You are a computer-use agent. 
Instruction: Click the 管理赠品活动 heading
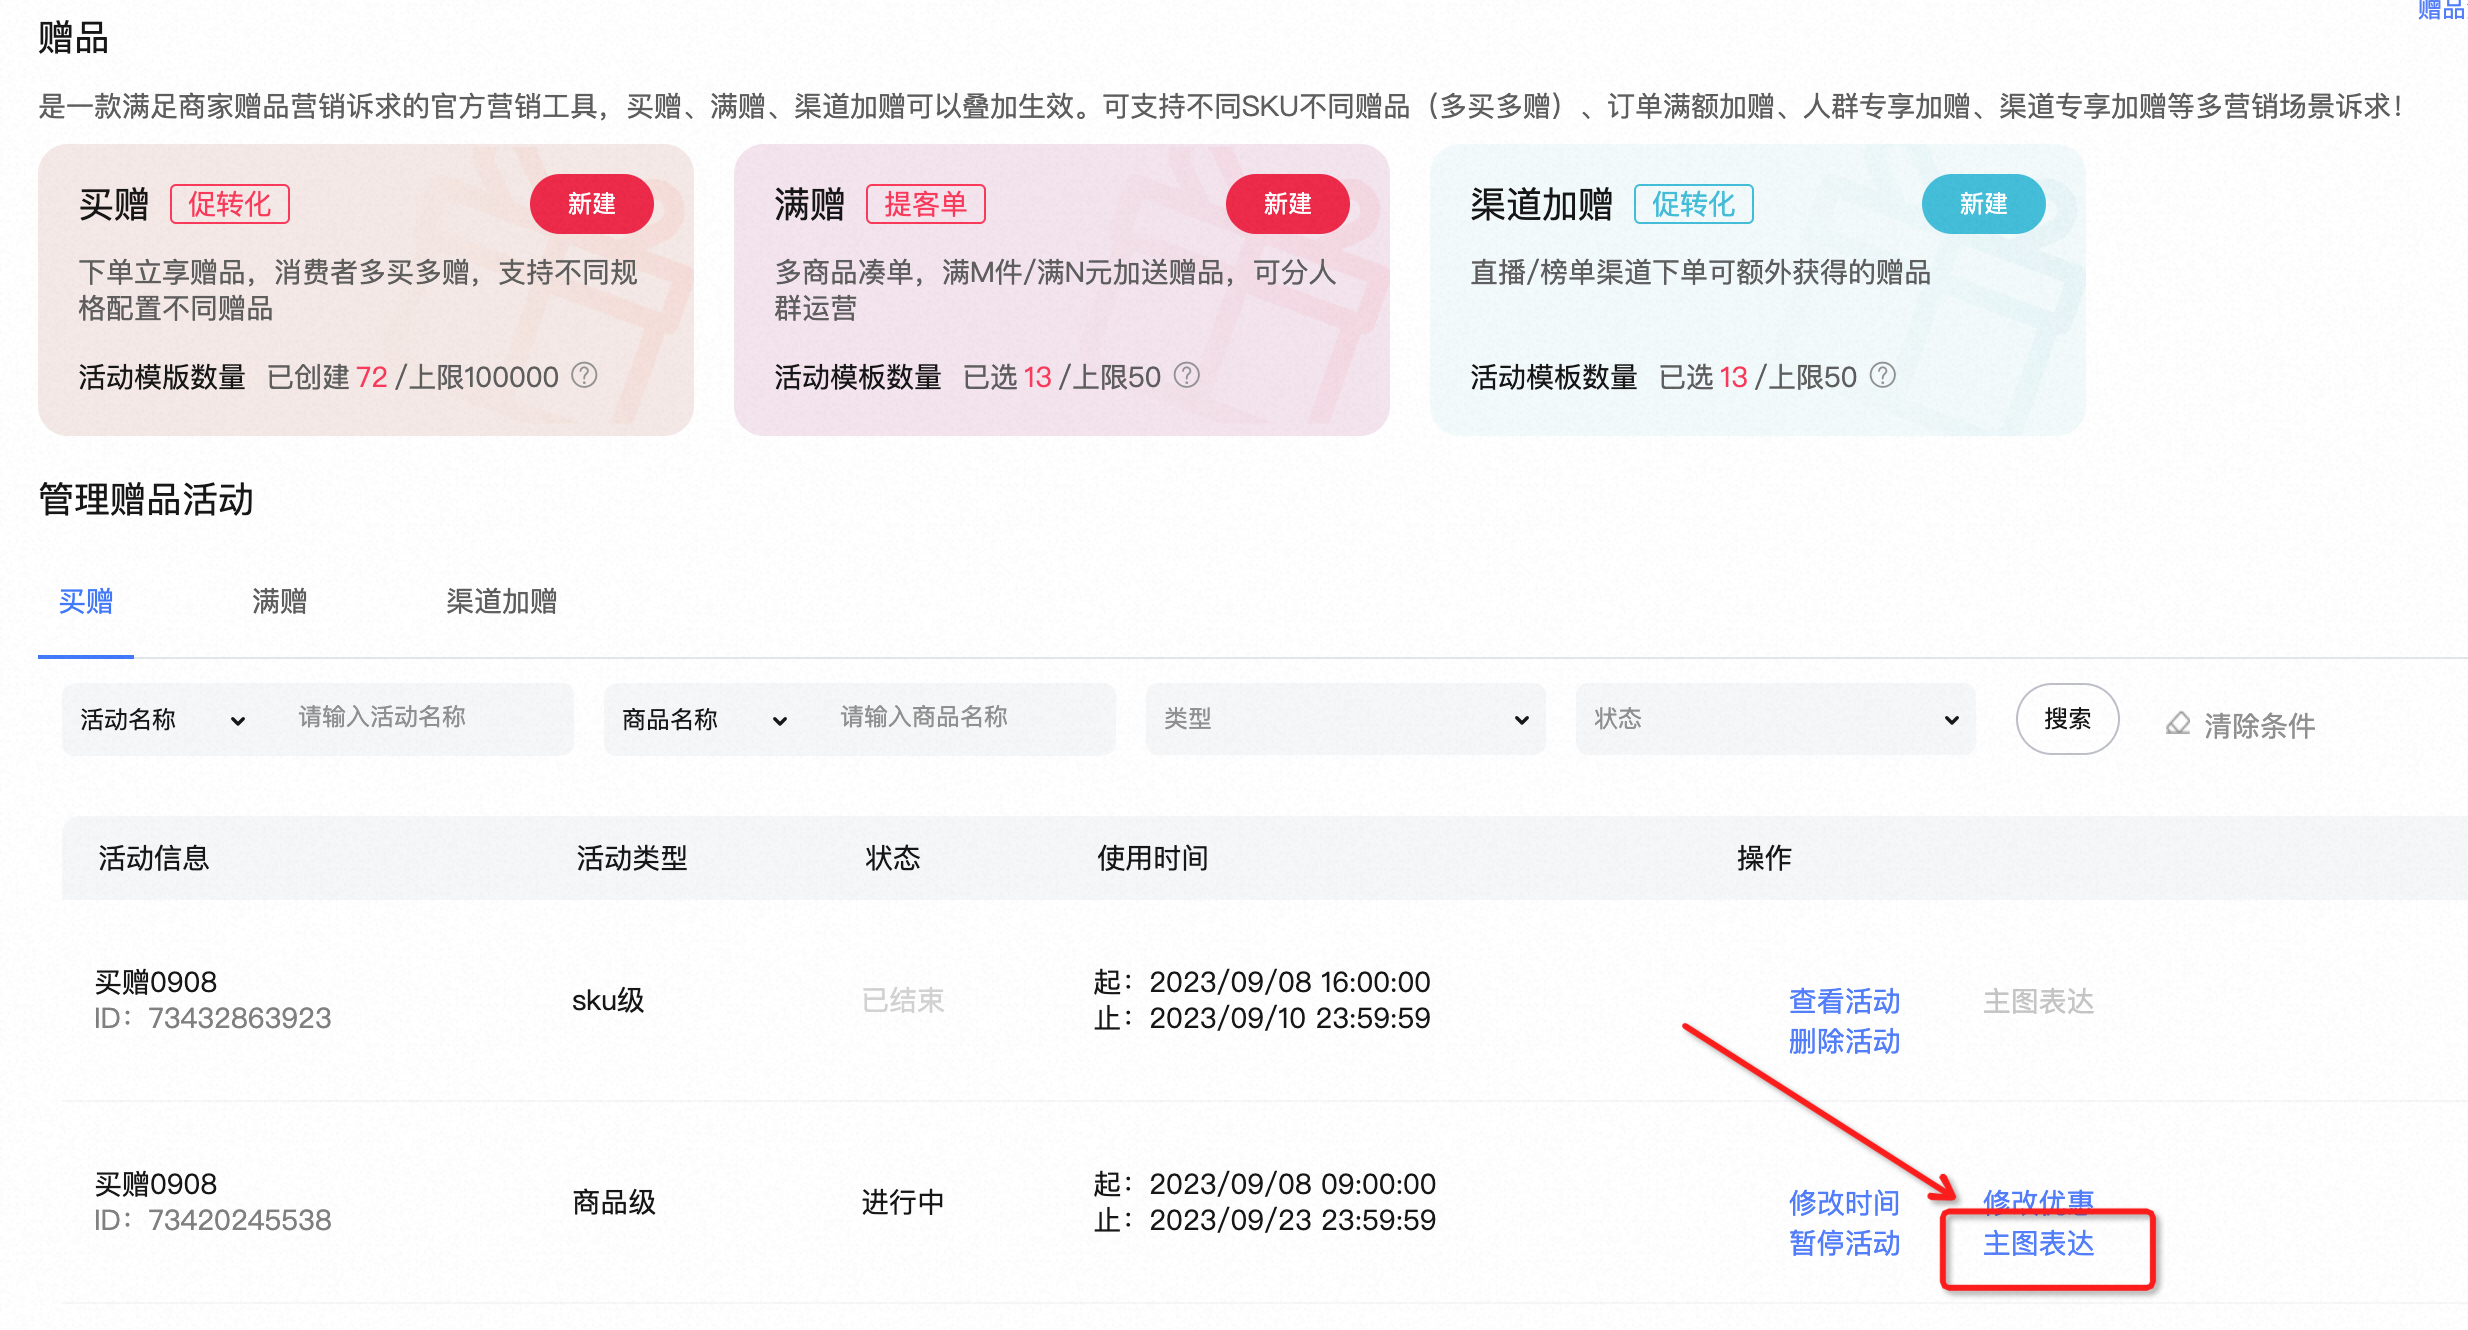pos(146,499)
